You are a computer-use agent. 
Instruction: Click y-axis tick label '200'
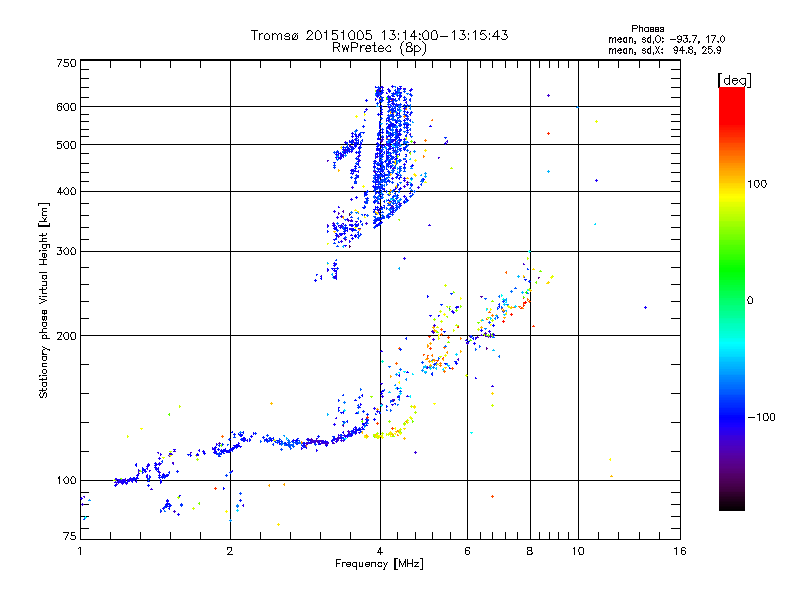pyautogui.click(x=66, y=336)
